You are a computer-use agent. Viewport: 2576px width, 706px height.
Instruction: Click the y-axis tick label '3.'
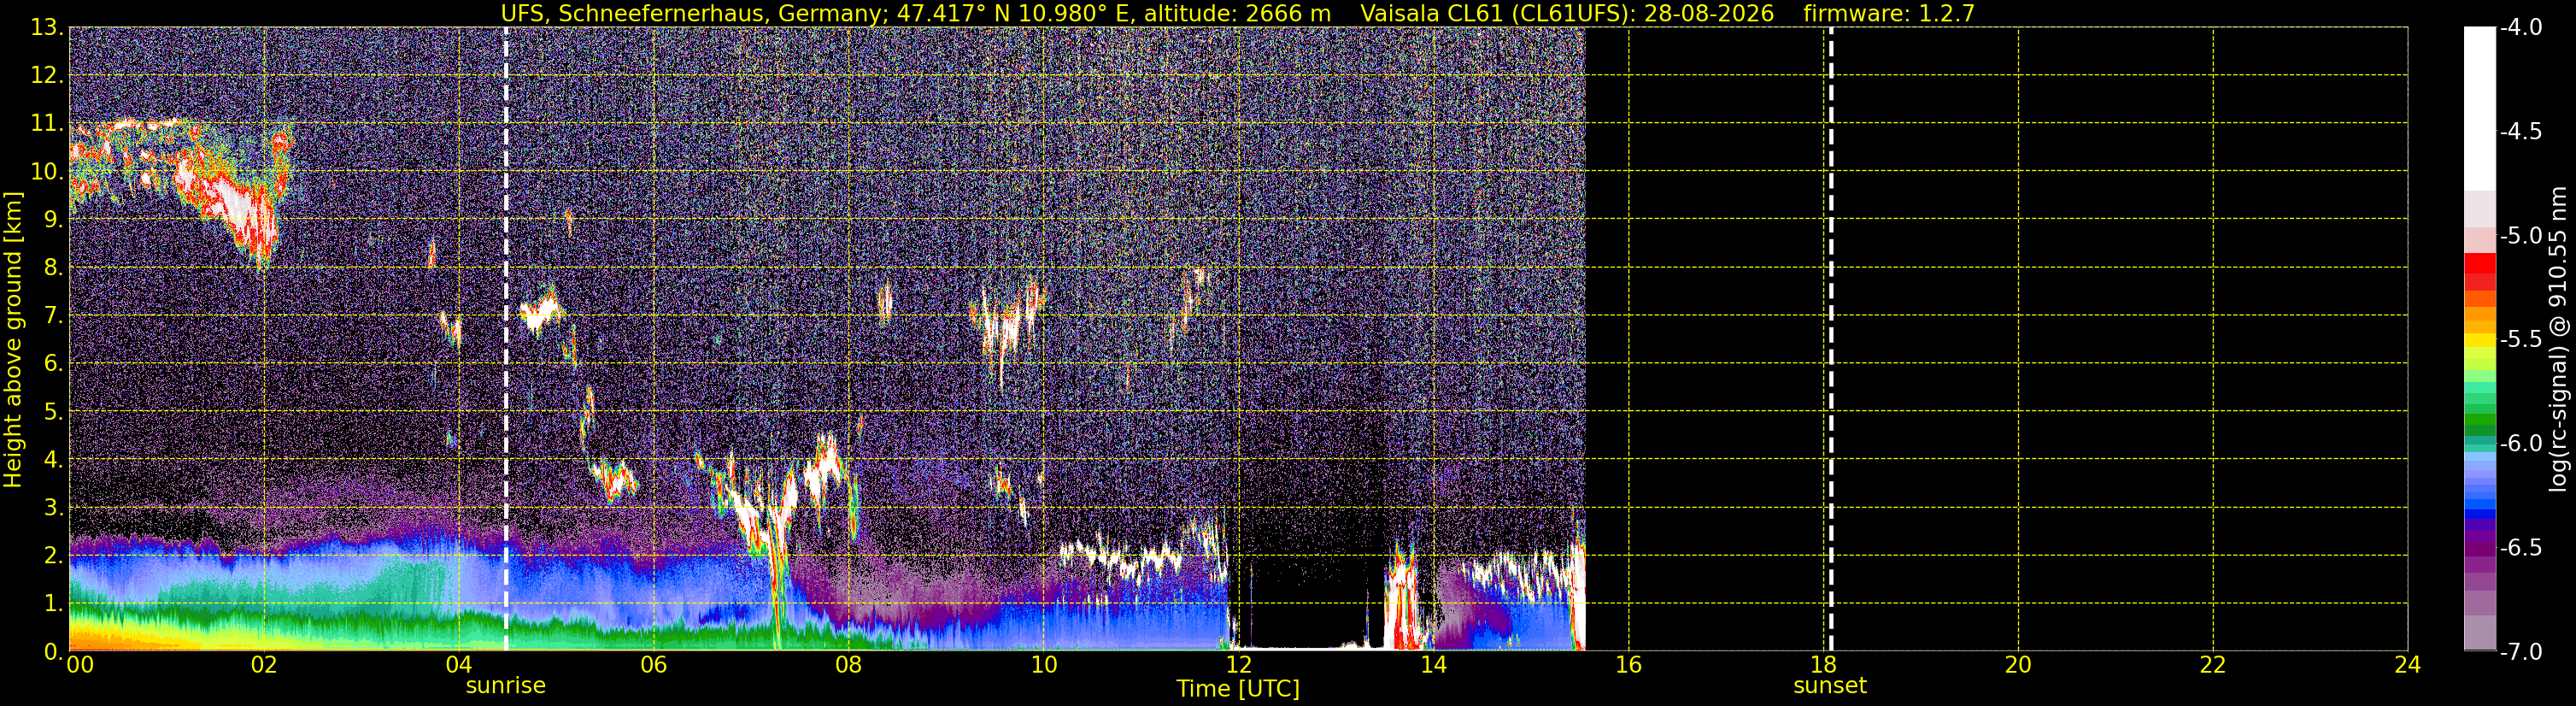click(x=53, y=508)
